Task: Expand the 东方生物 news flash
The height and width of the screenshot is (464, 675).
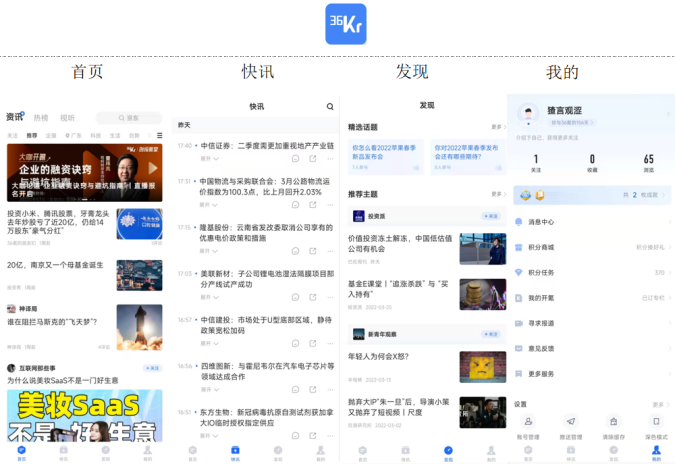Action: click(210, 436)
